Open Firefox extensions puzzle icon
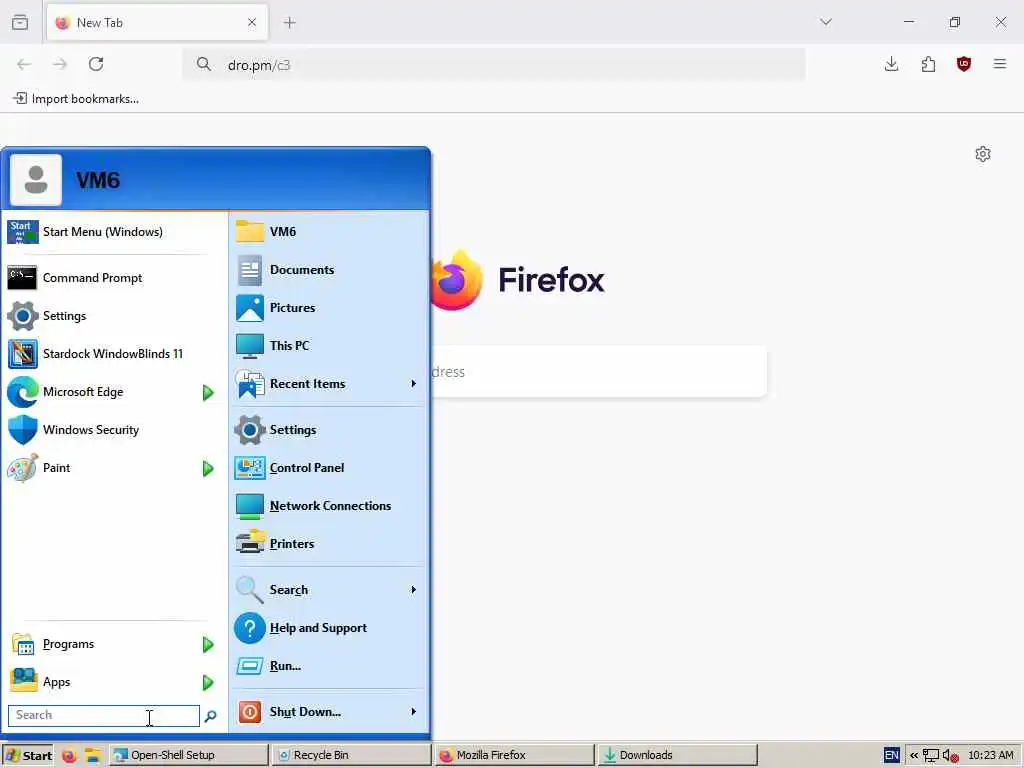 (928, 64)
